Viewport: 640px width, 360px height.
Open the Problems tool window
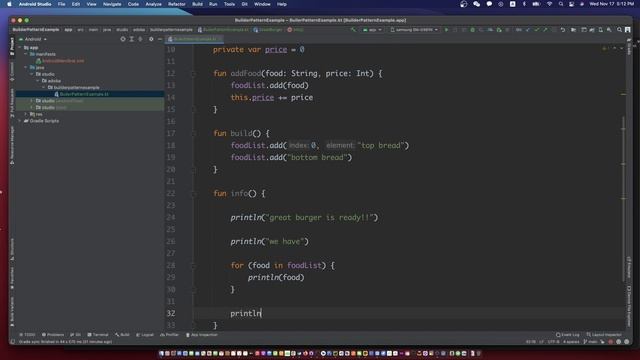click(x=53, y=335)
